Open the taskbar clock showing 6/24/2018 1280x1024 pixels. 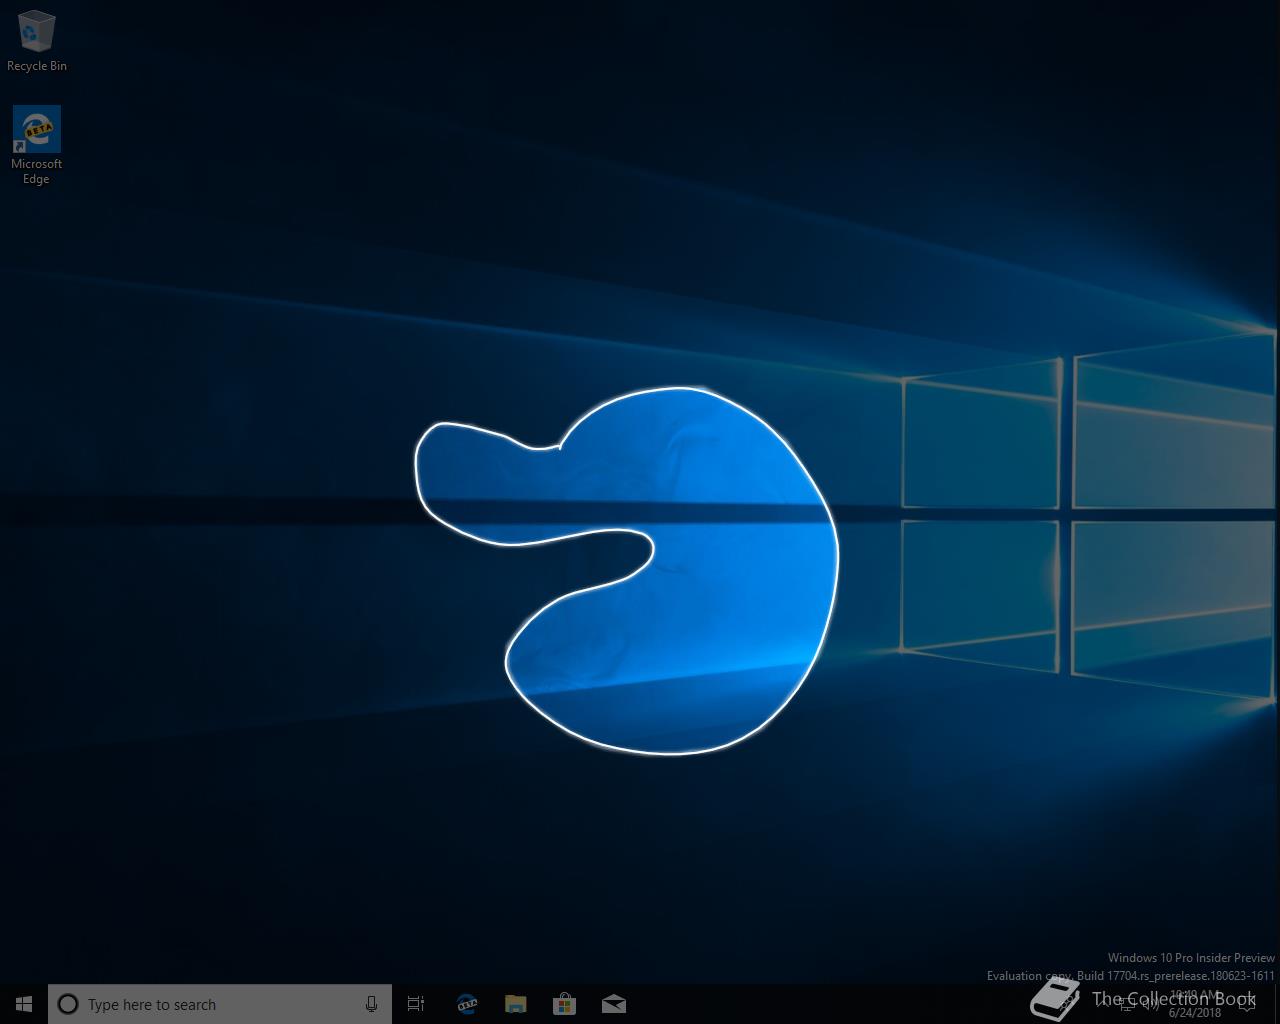[1194, 1004]
